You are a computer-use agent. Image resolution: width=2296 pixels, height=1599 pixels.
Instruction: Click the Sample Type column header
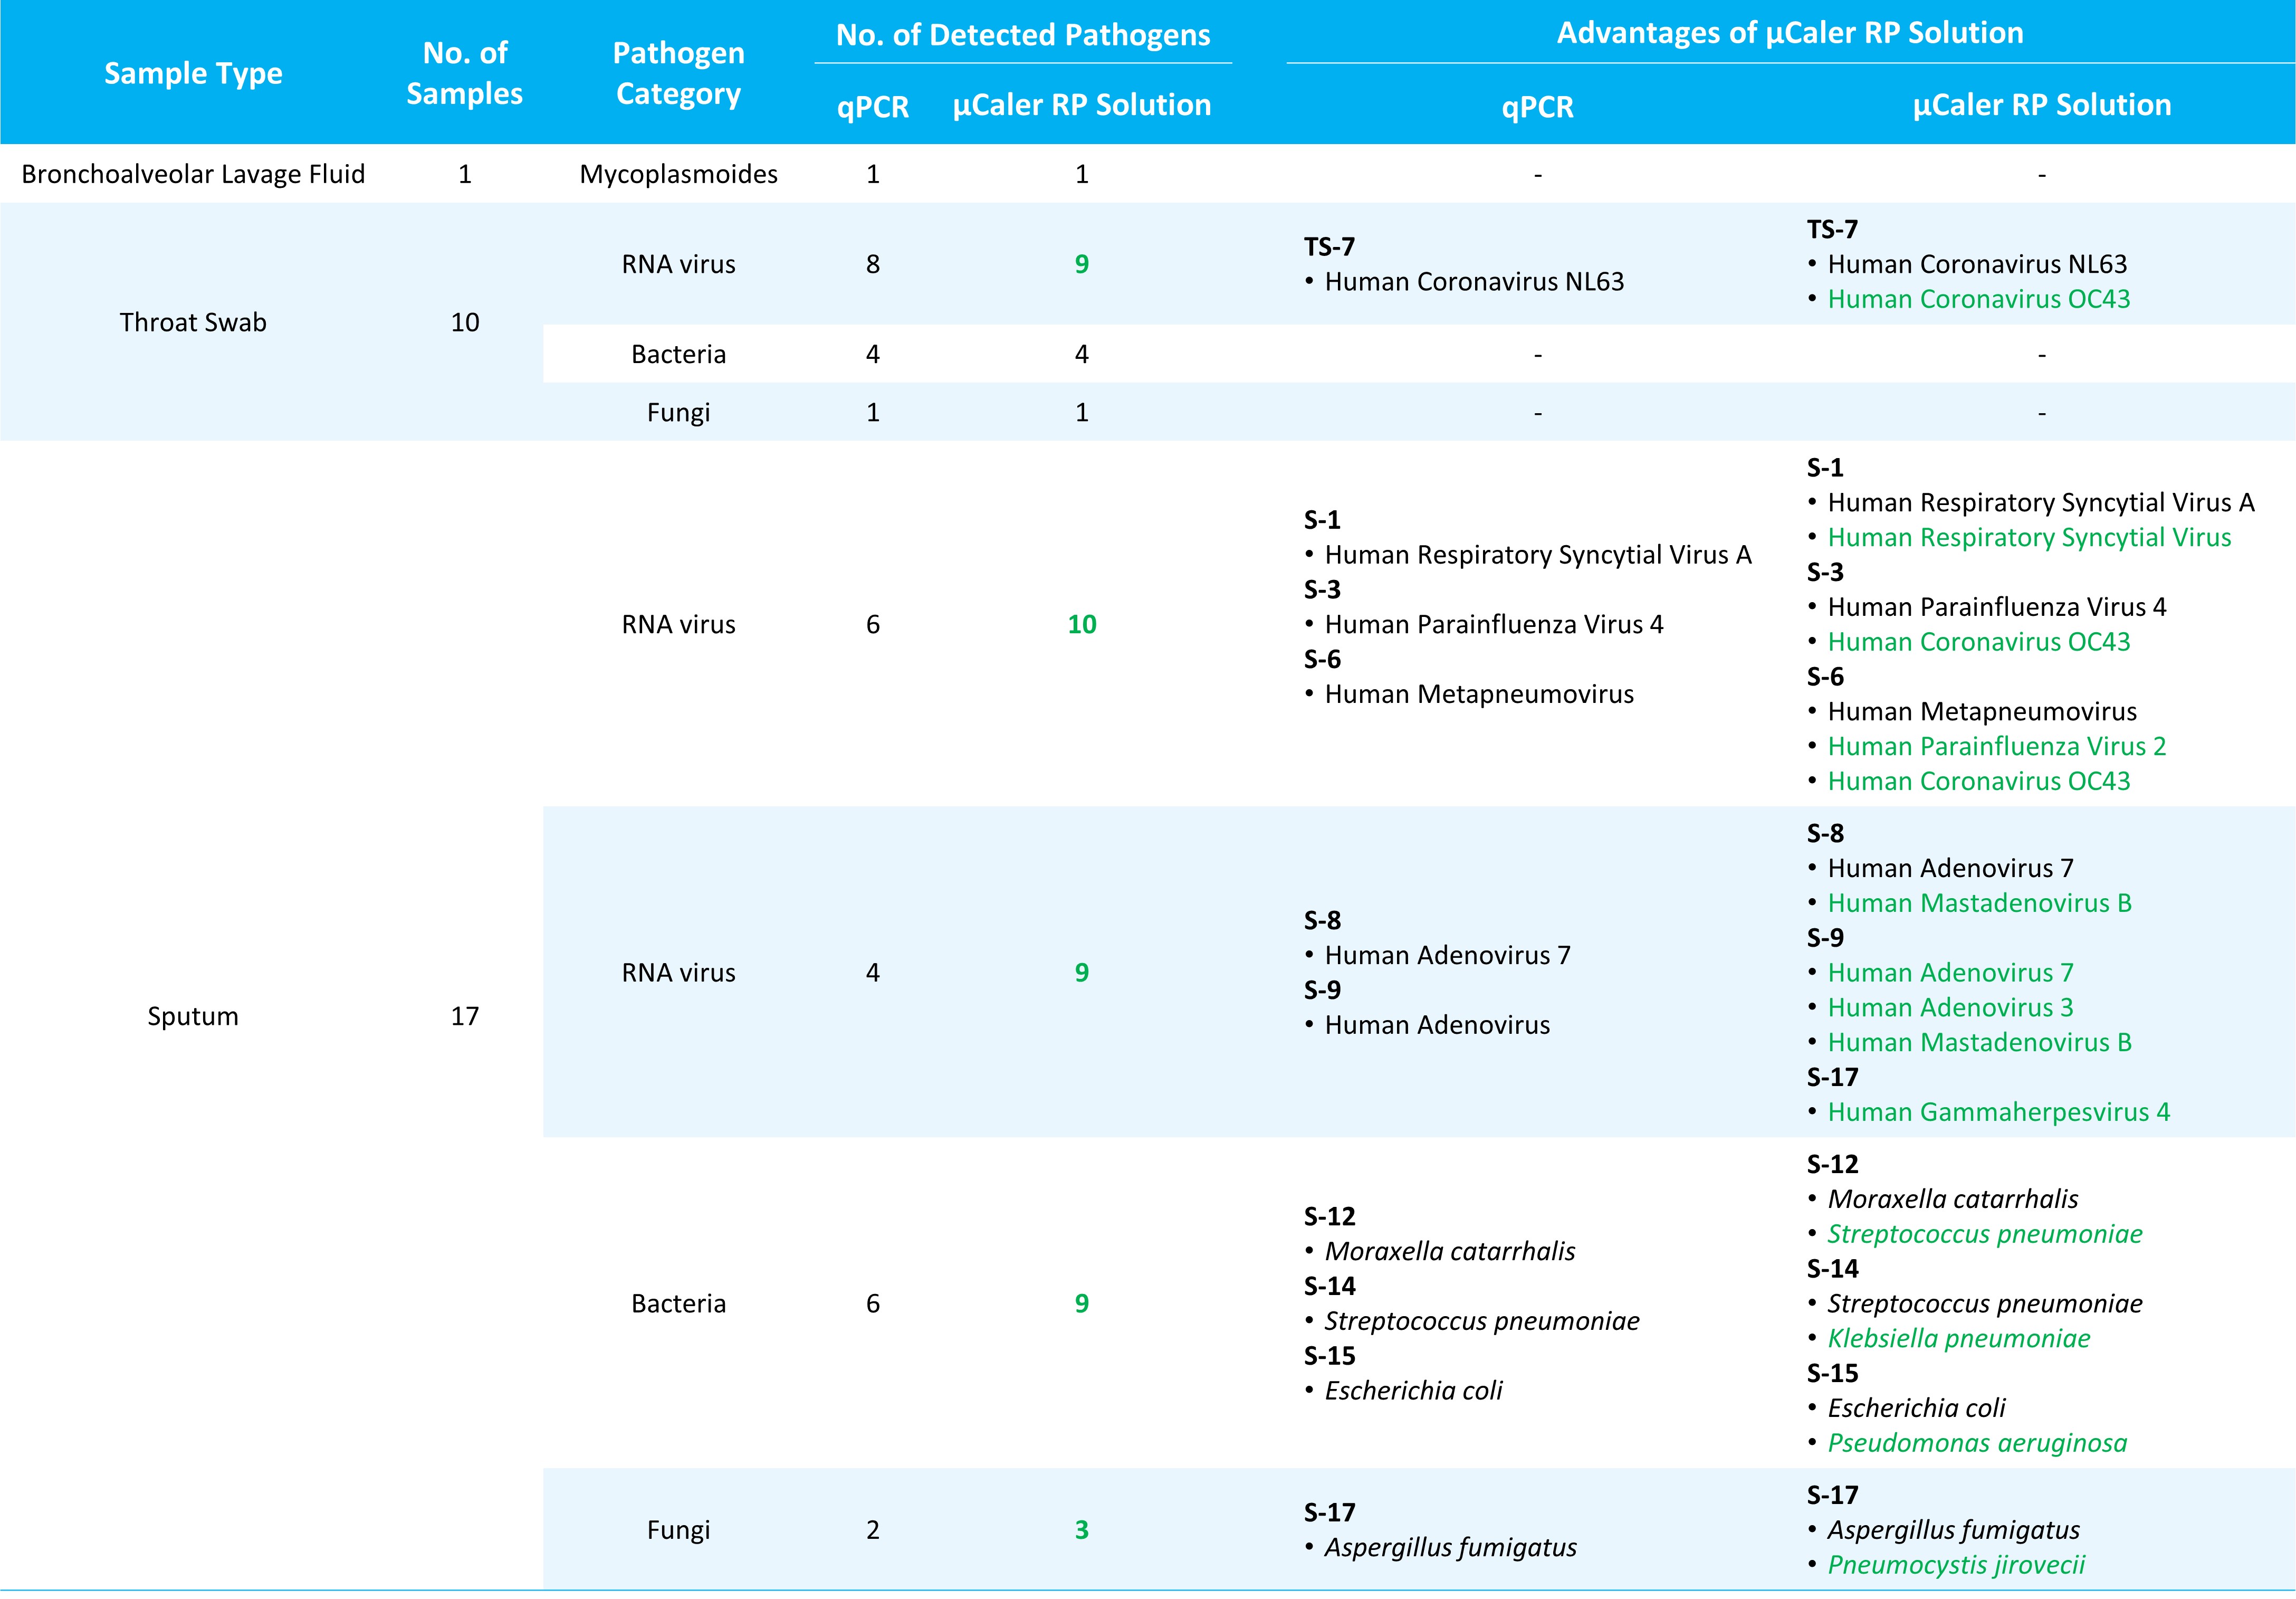(193, 73)
